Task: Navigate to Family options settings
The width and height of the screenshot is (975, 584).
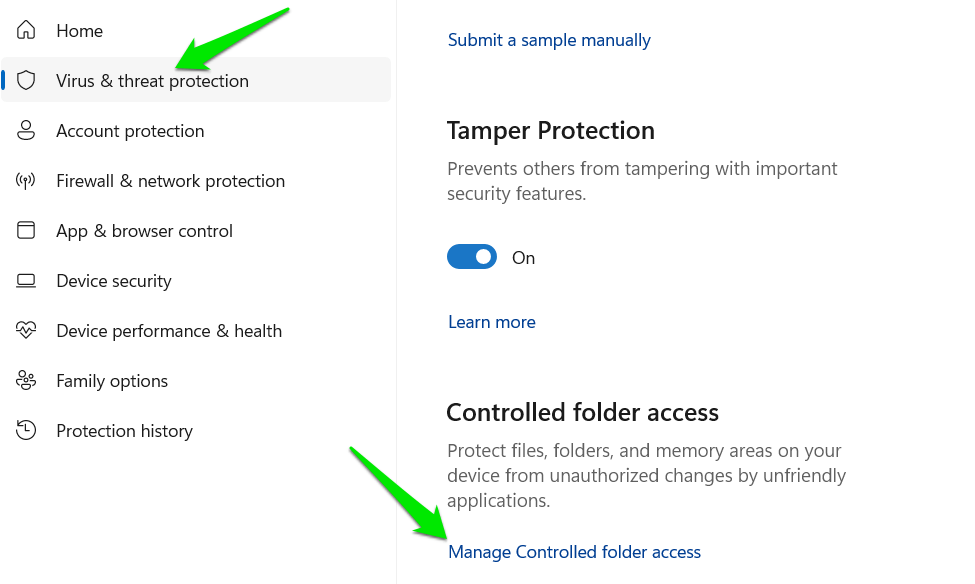Action: click(x=110, y=380)
